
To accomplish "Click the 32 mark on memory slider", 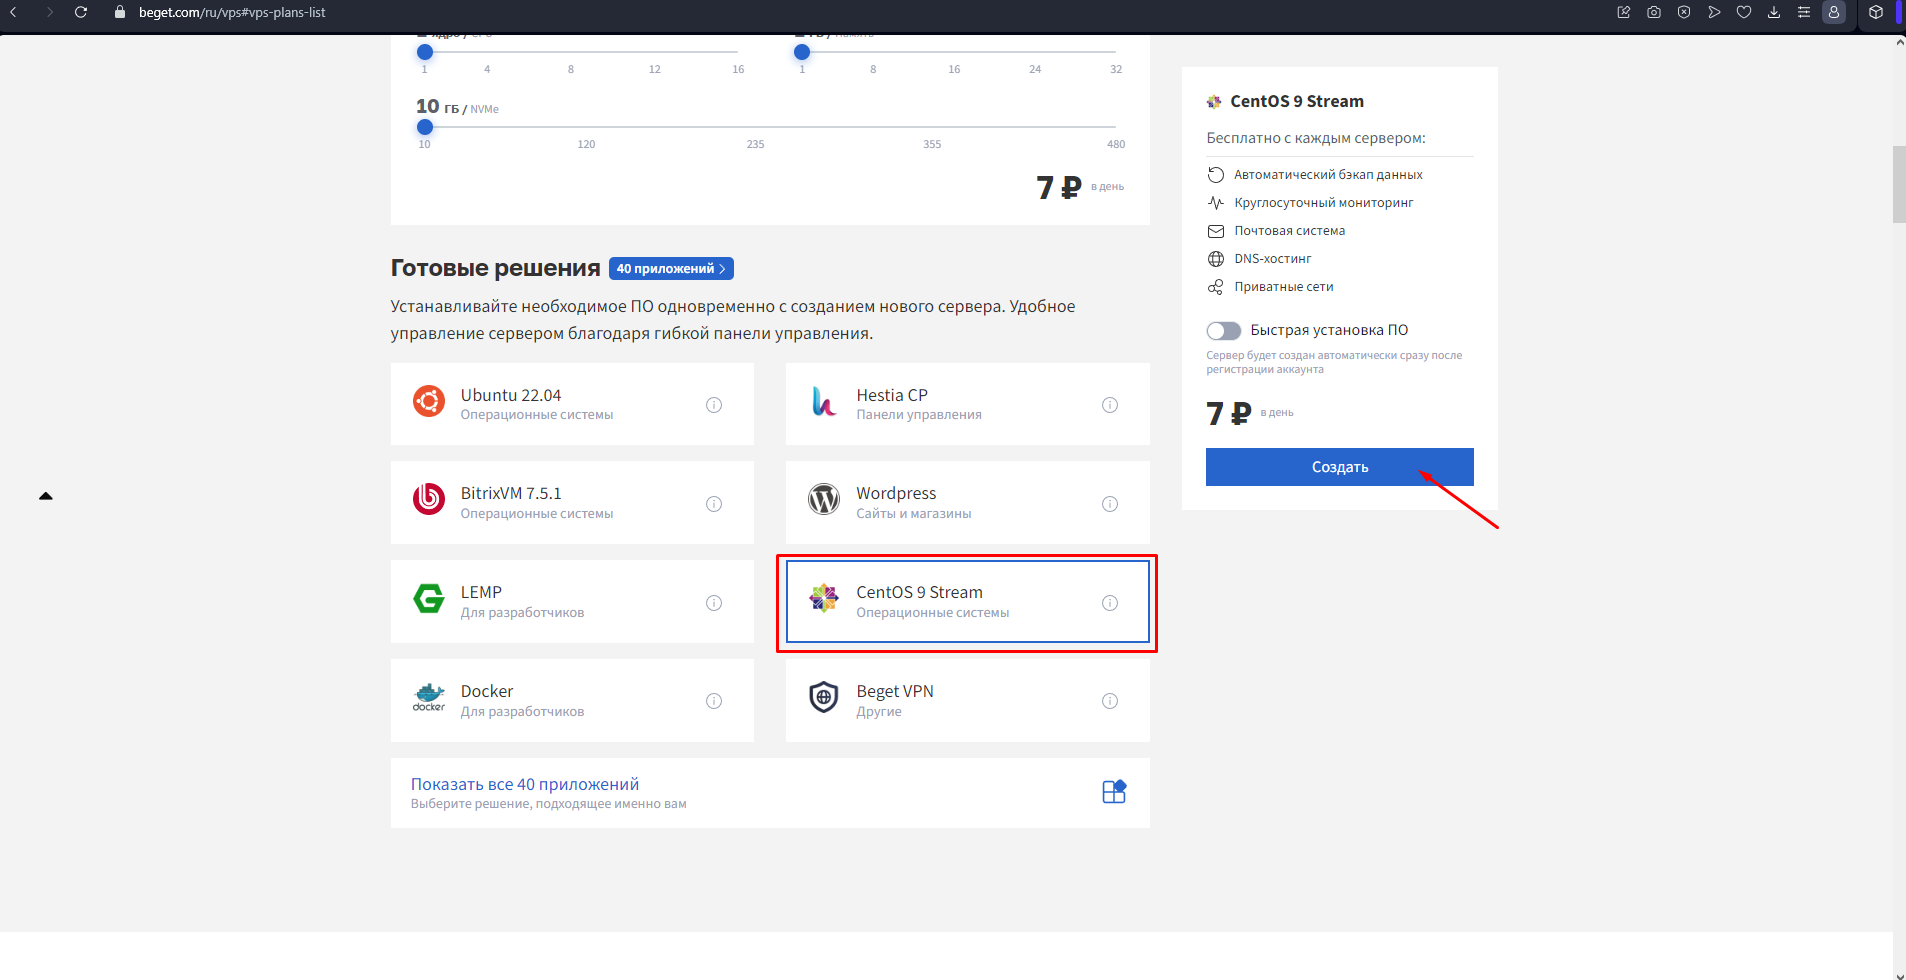I will (1116, 69).
